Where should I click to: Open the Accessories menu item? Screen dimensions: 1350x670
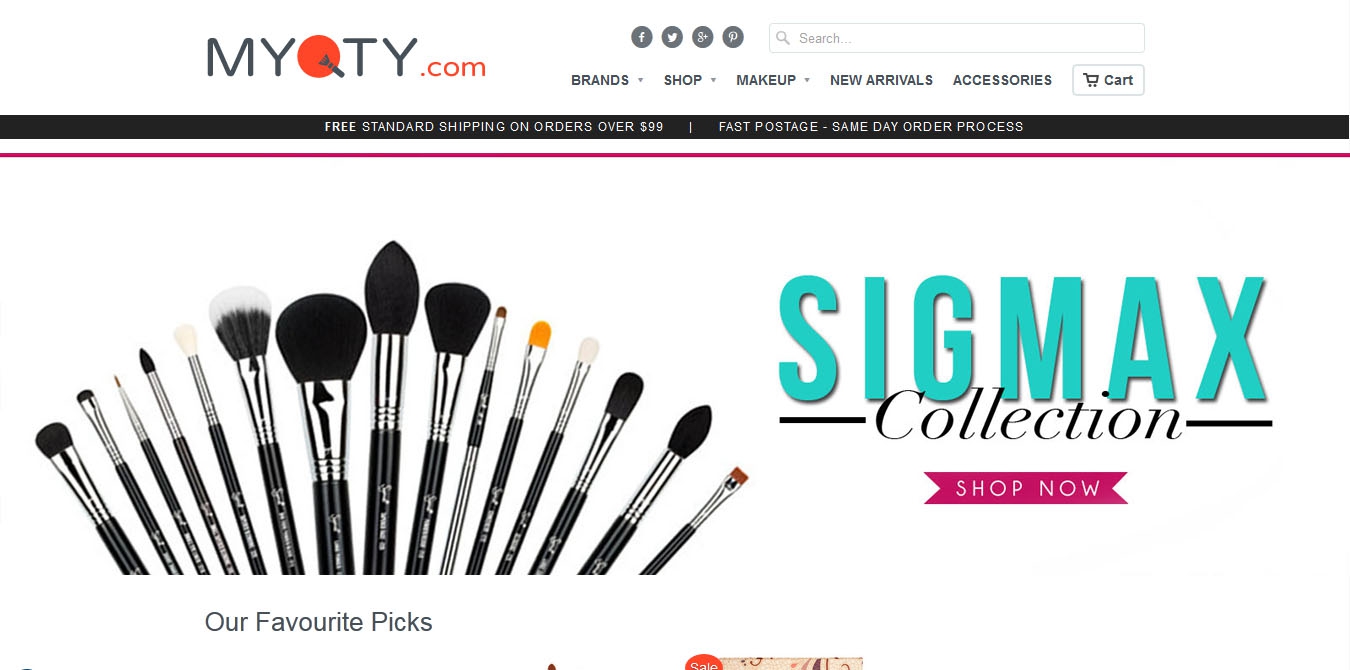click(x=1002, y=80)
